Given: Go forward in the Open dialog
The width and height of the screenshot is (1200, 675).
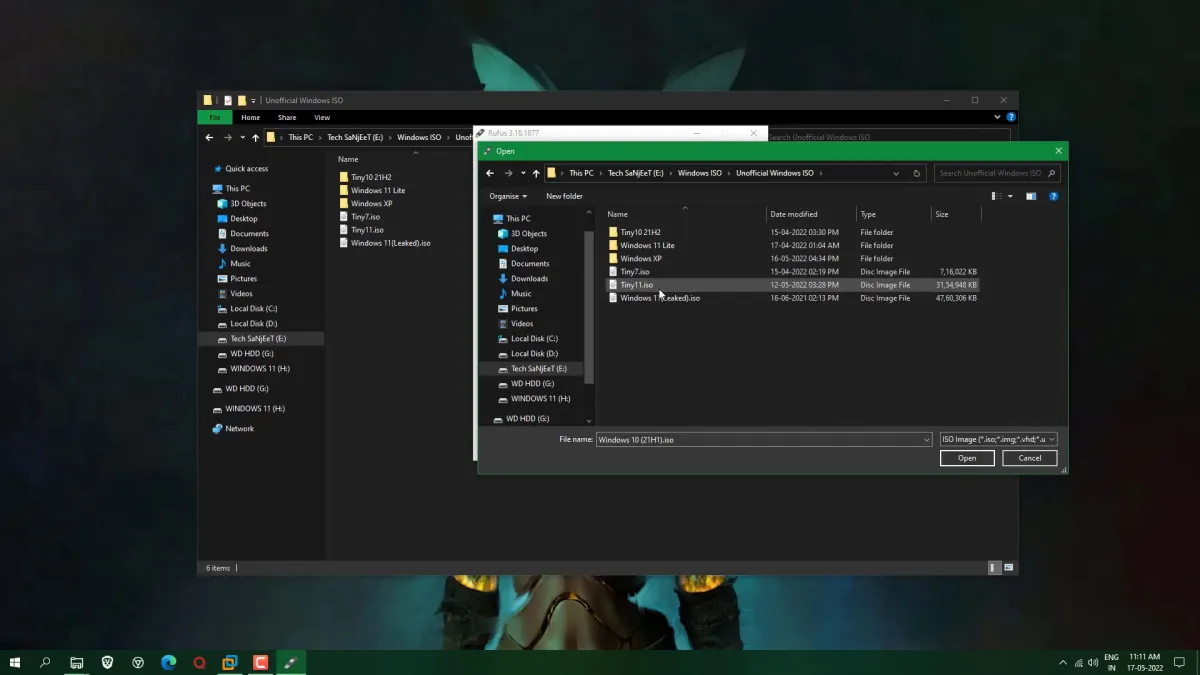Looking at the screenshot, I should pos(508,173).
